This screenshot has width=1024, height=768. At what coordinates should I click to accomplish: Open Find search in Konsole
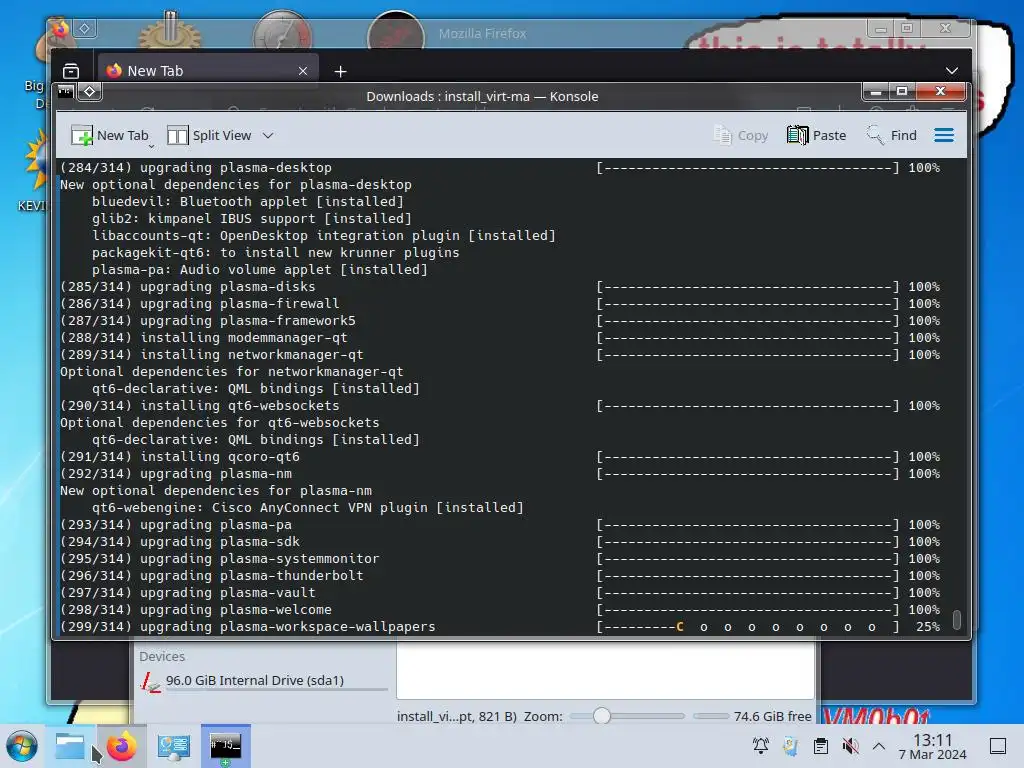coord(891,135)
